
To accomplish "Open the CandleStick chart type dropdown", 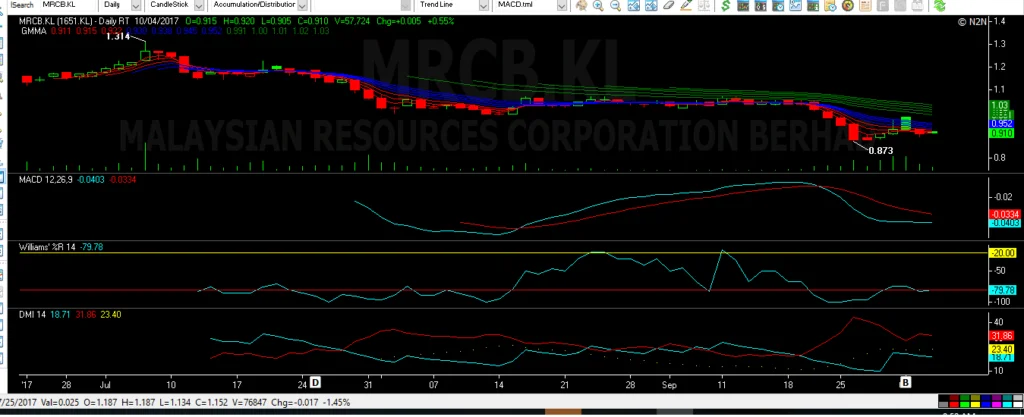I will tap(200, 5).
